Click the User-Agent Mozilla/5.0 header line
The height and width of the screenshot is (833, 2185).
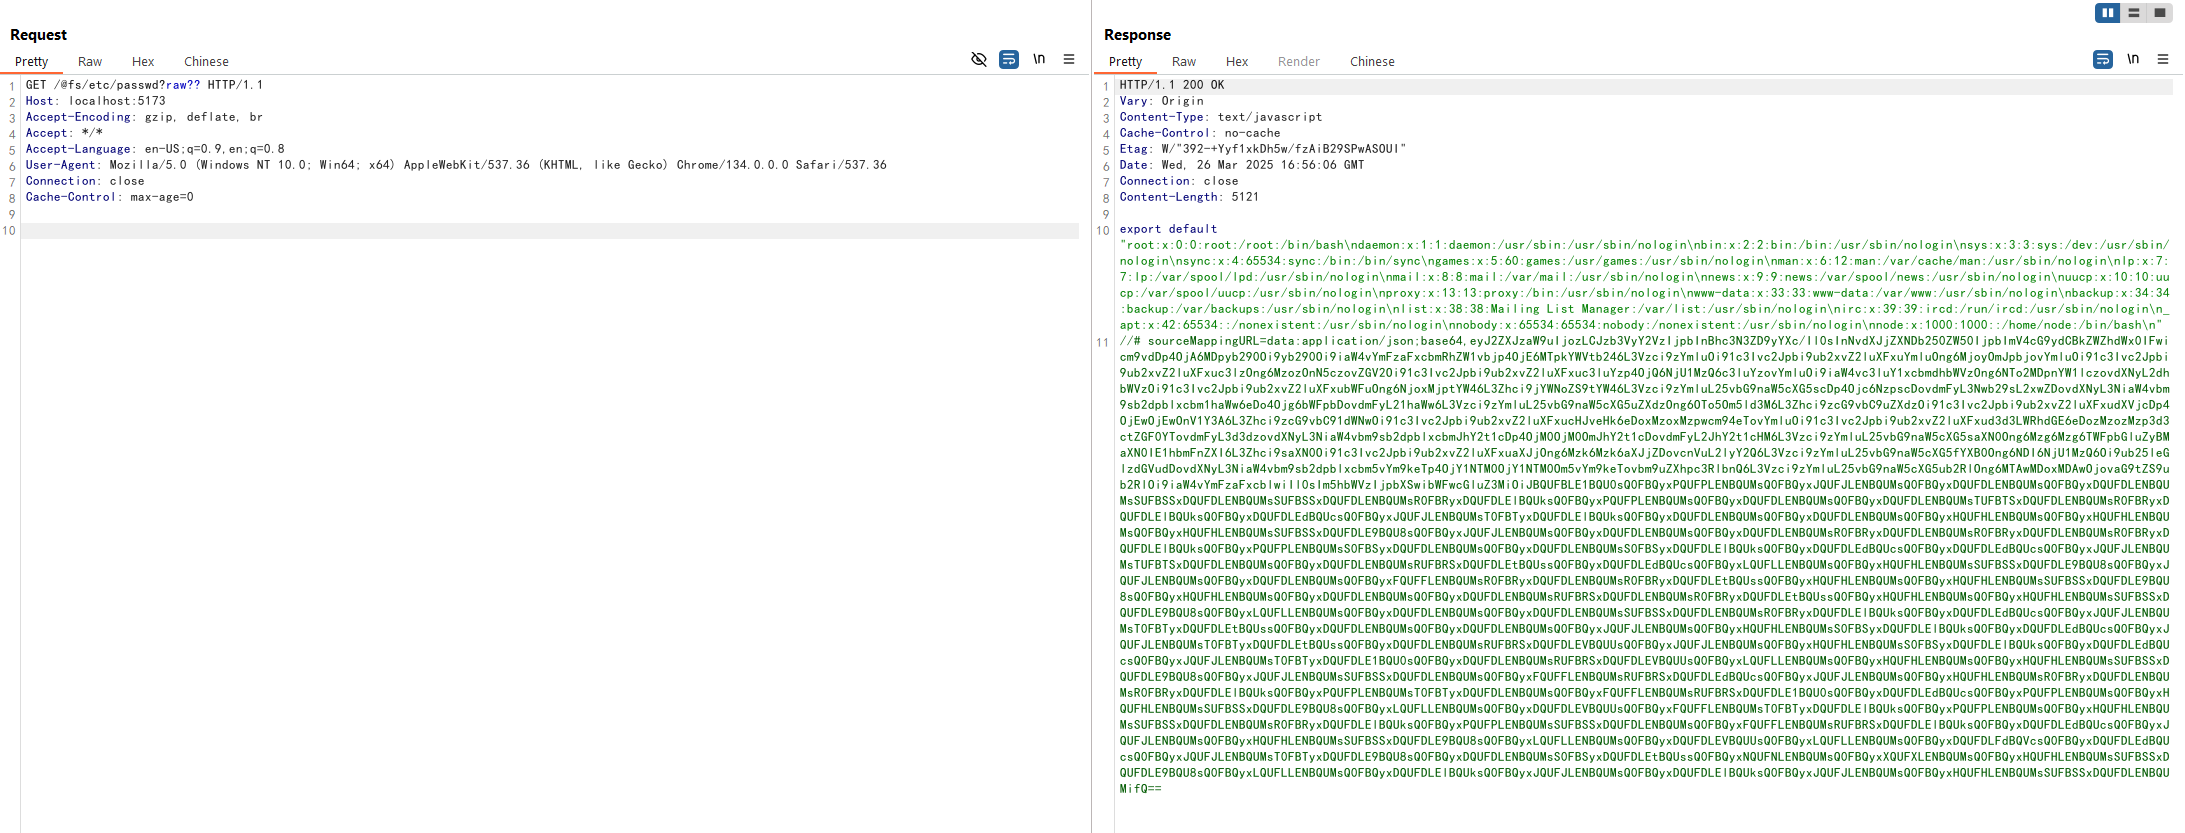[x=456, y=165]
